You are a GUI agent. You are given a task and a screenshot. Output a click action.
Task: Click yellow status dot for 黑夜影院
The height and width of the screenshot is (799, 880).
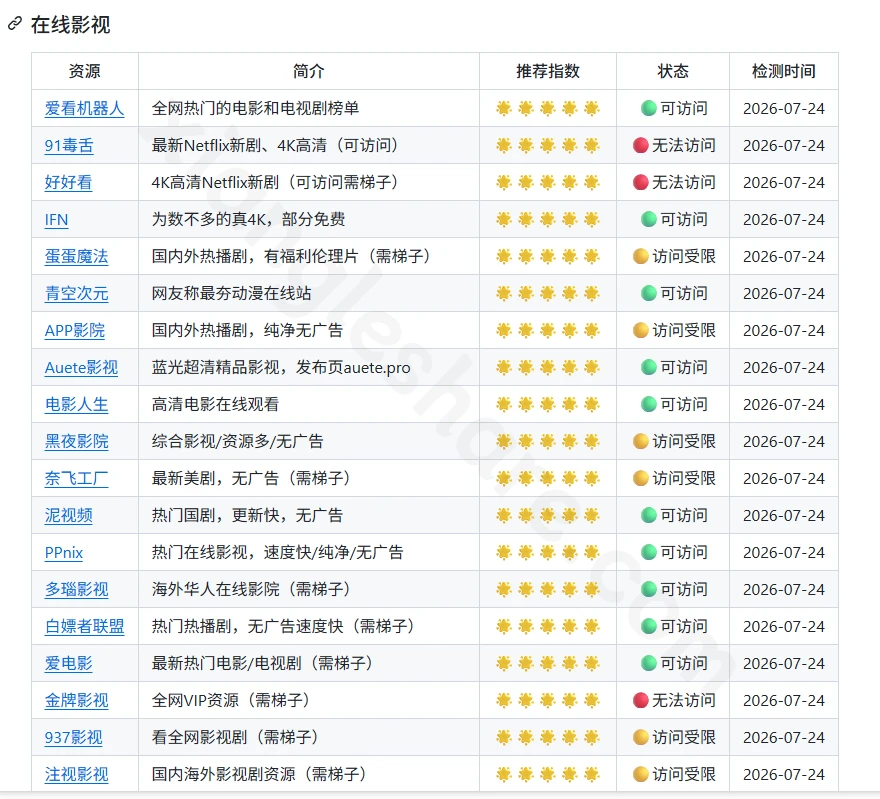[641, 442]
